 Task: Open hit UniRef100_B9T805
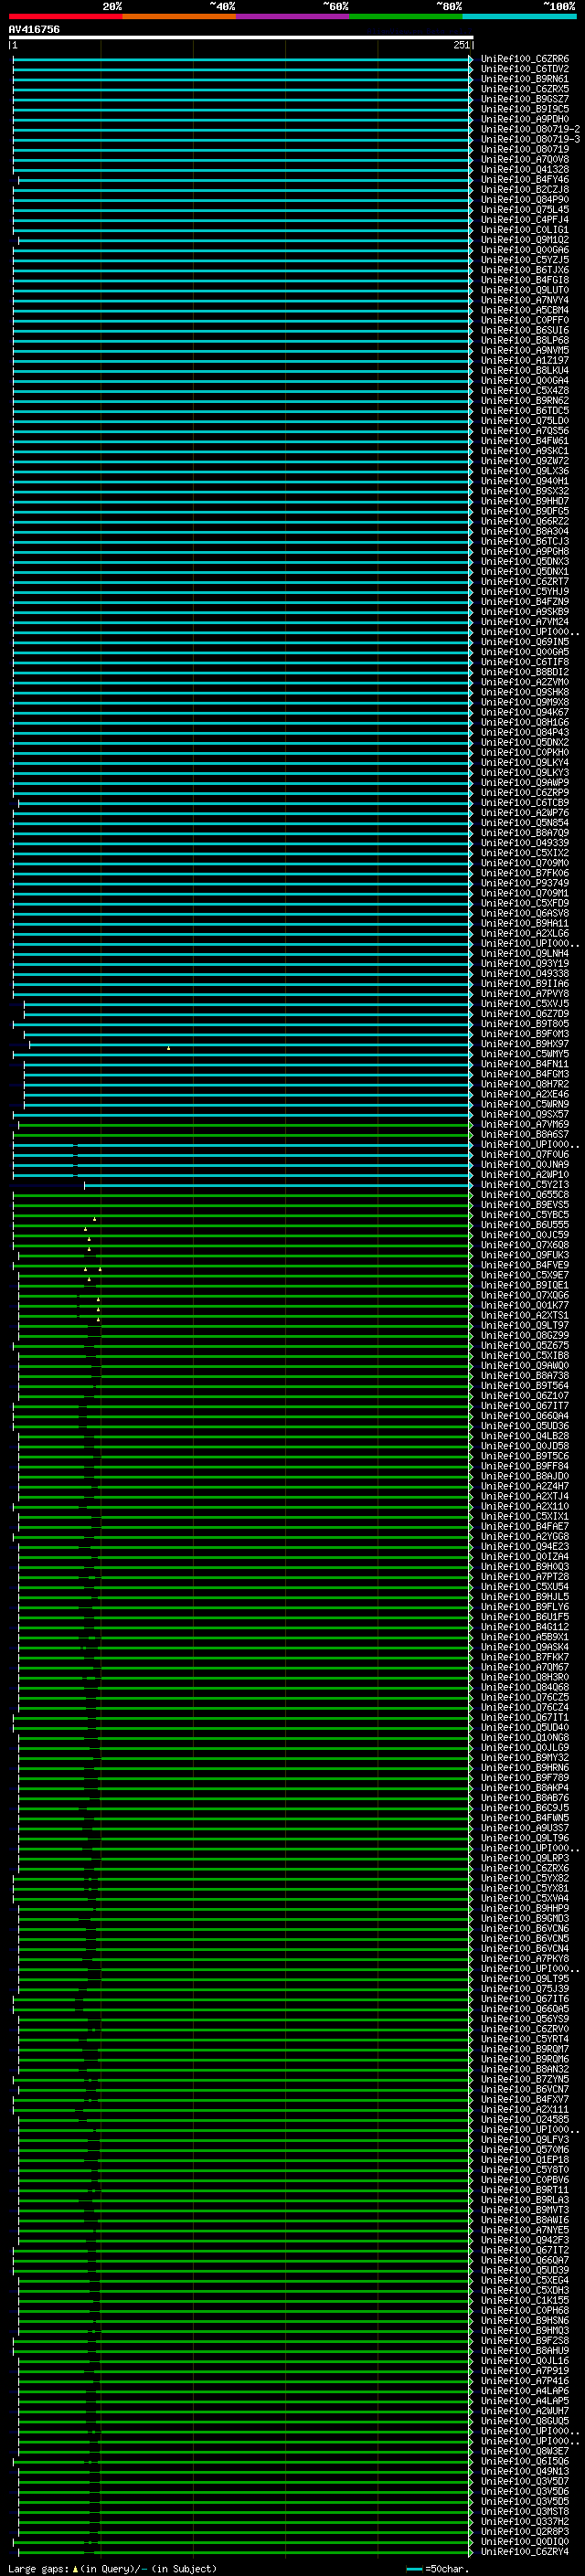(525, 1024)
